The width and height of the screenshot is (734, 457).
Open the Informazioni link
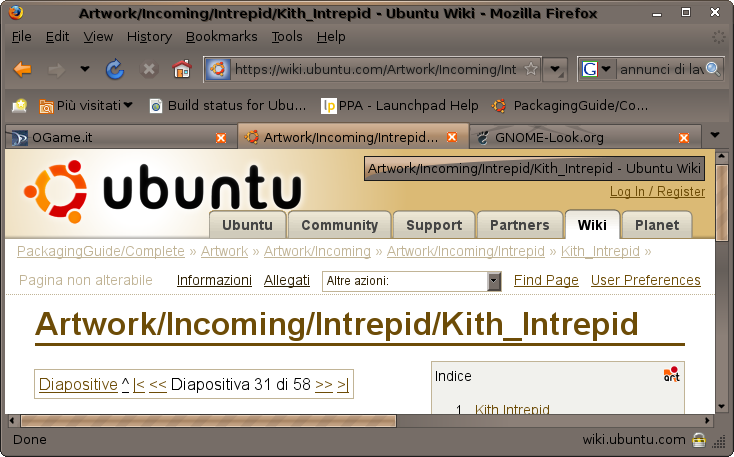(x=214, y=280)
